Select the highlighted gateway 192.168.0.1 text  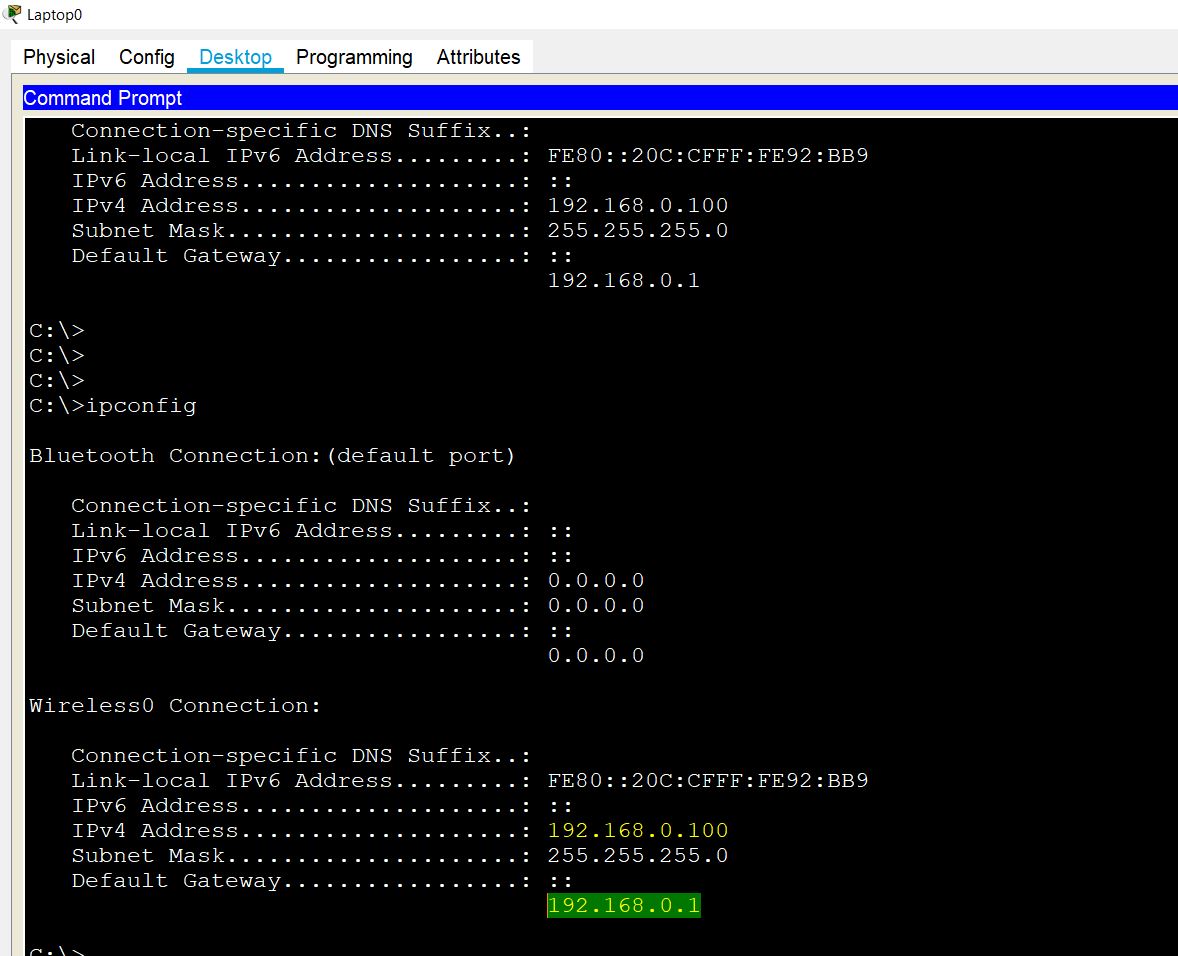tap(623, 904)
